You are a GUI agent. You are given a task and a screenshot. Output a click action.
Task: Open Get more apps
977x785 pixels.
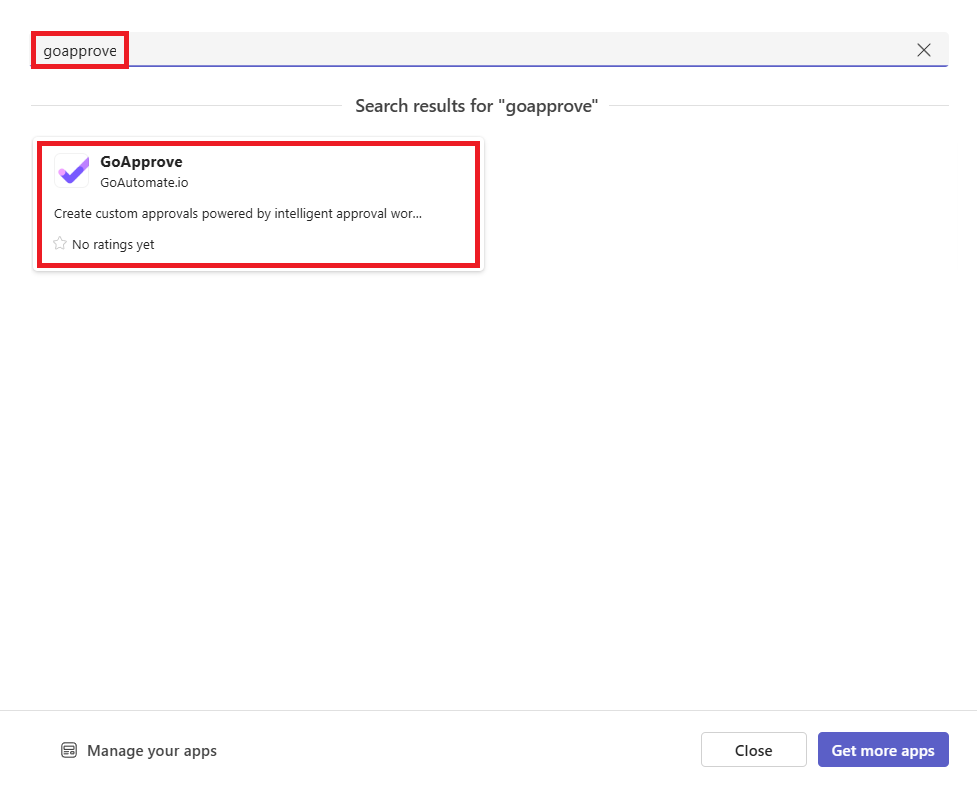882,750
